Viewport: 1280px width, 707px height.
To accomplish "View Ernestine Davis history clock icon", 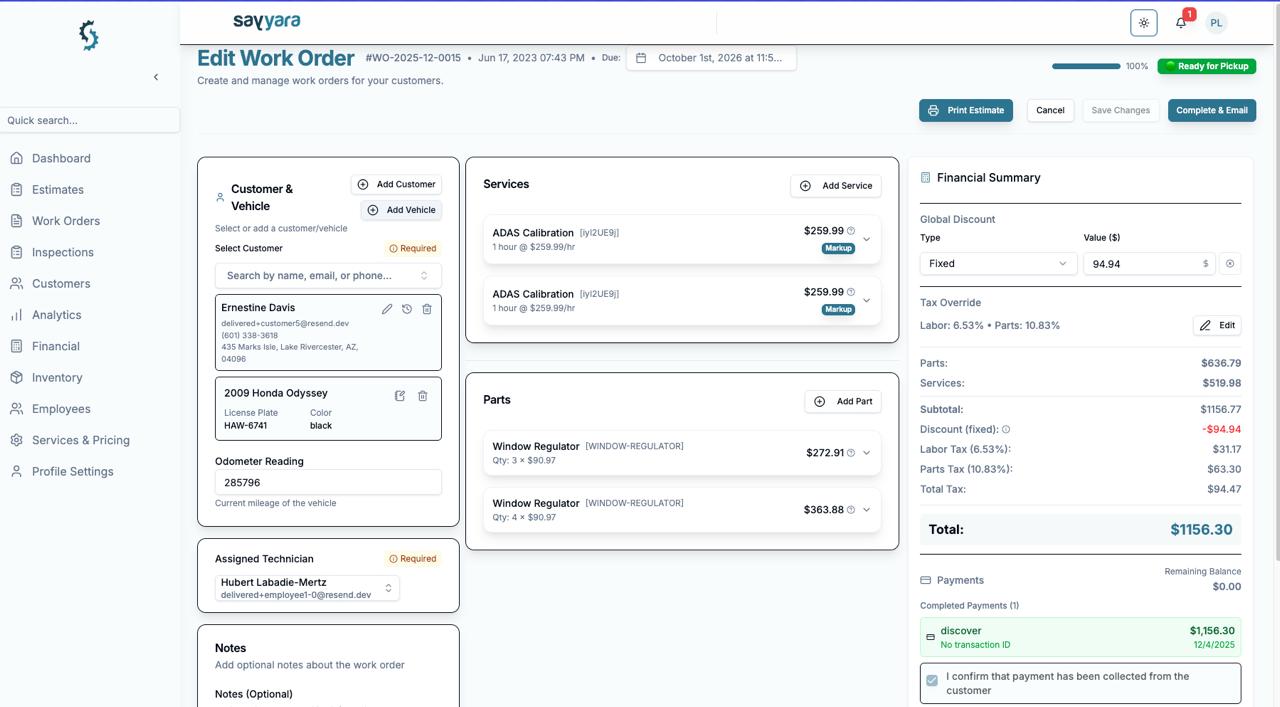I will click(x=407, y=309).
